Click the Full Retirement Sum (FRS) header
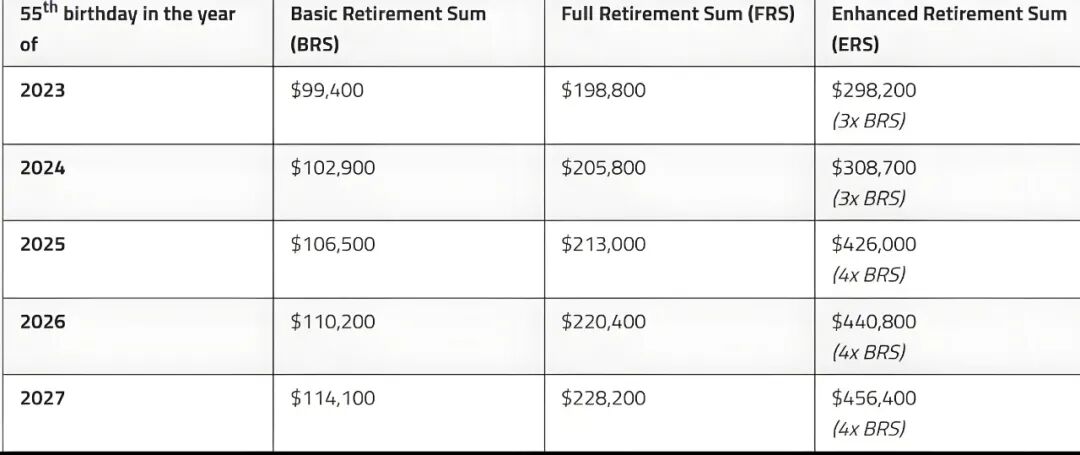Image resolution: width=1080 pixels, height=455 pixels. tap(678, 15)
